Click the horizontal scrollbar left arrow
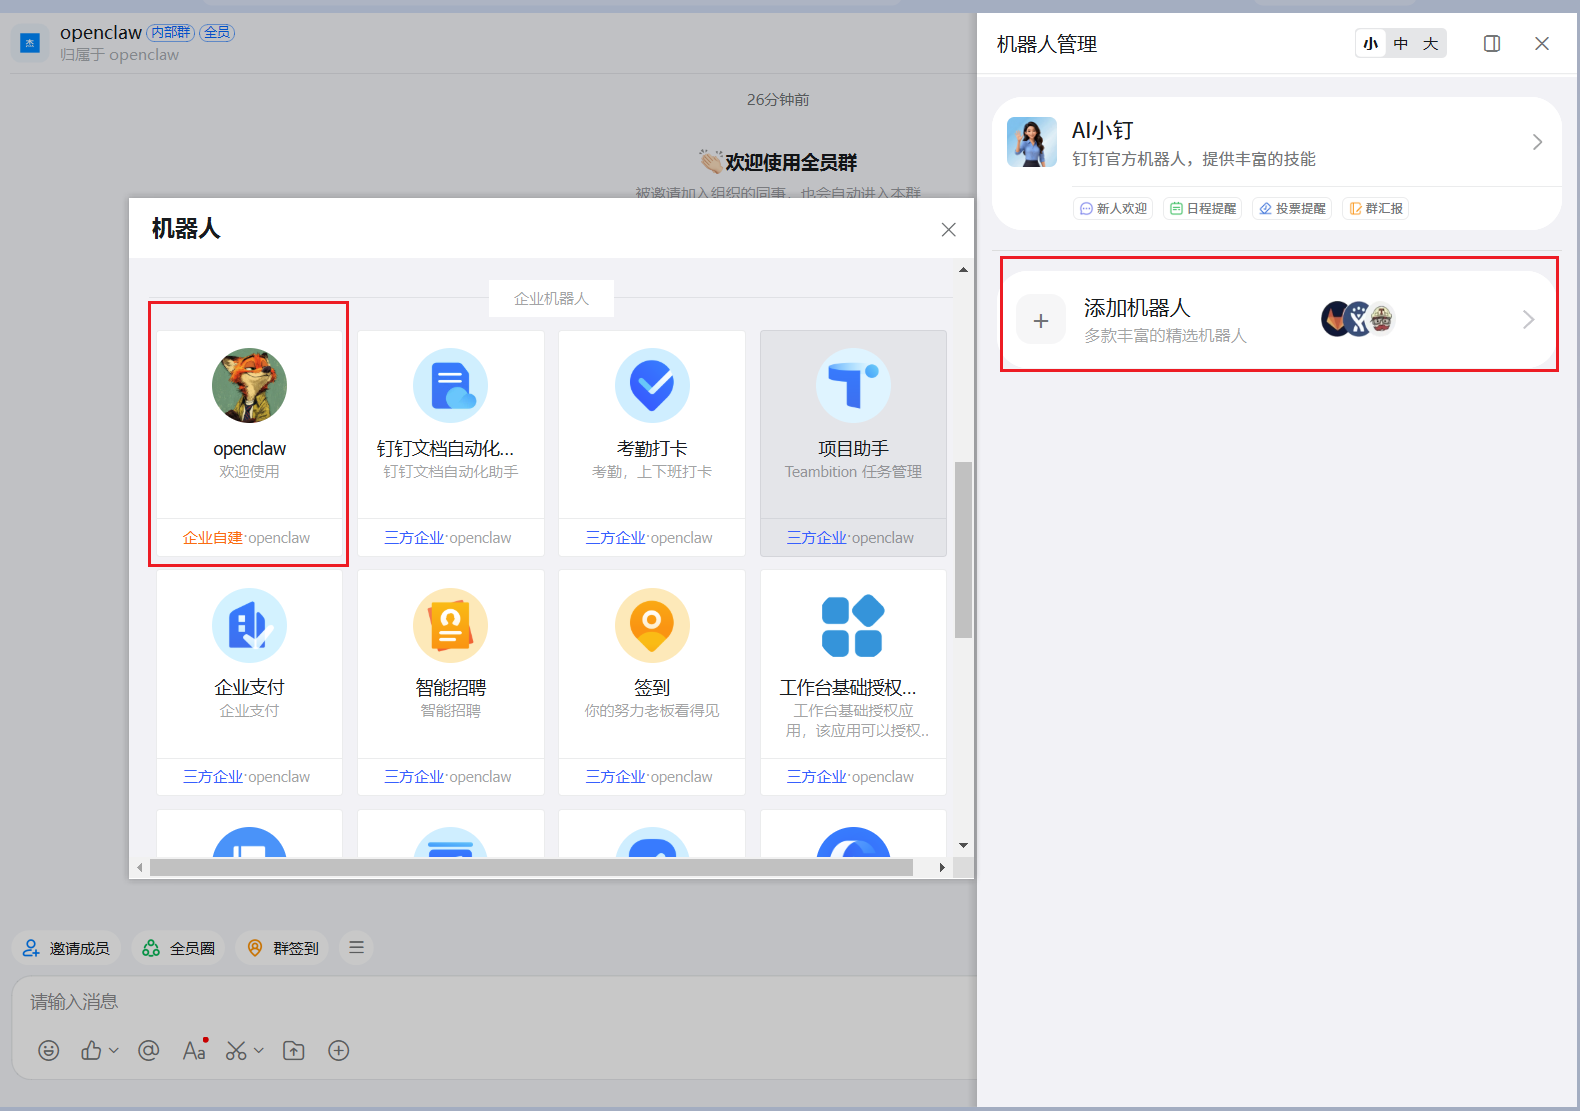 [x=140, y=868]
